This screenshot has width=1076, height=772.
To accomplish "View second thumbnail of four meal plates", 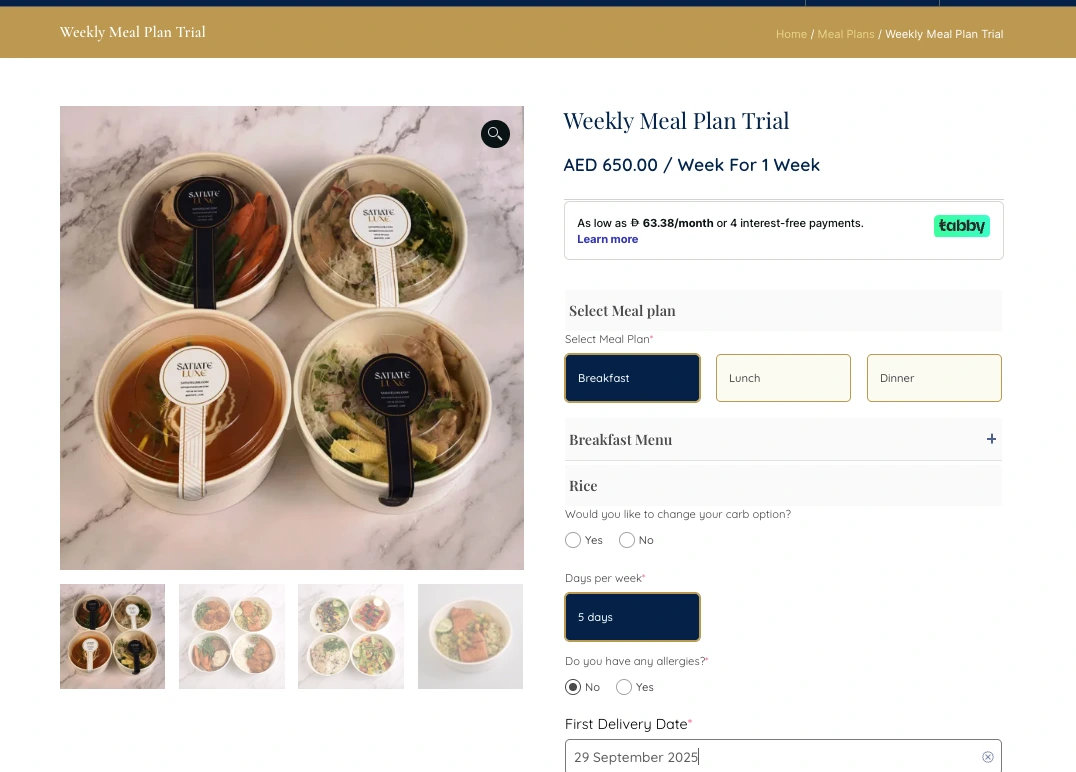I will click(232, 636).
